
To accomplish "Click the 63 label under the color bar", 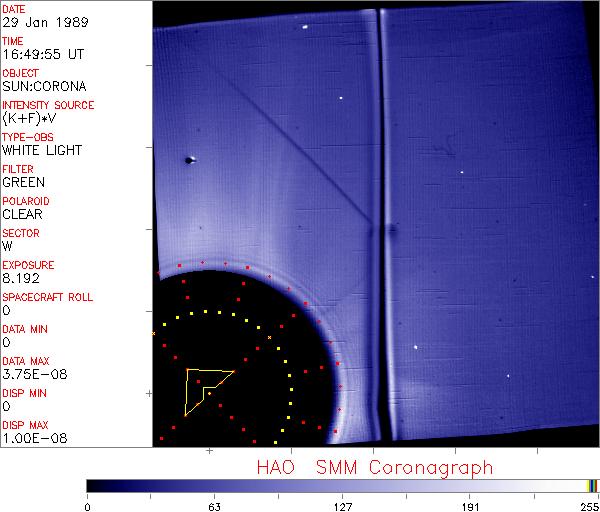I will pos(215,507).
